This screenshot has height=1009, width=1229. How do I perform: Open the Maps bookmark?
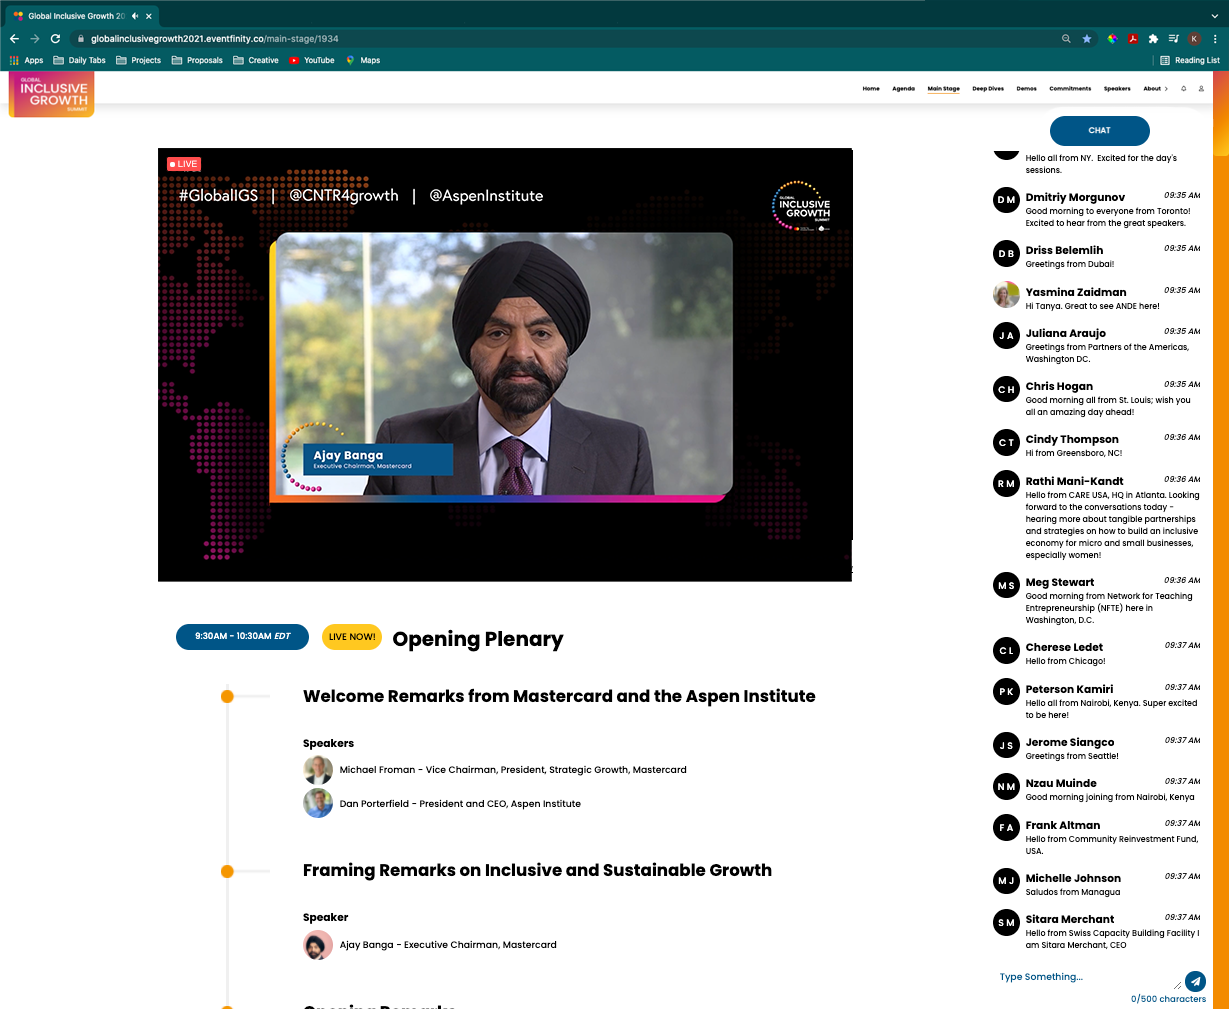(363, 60)
